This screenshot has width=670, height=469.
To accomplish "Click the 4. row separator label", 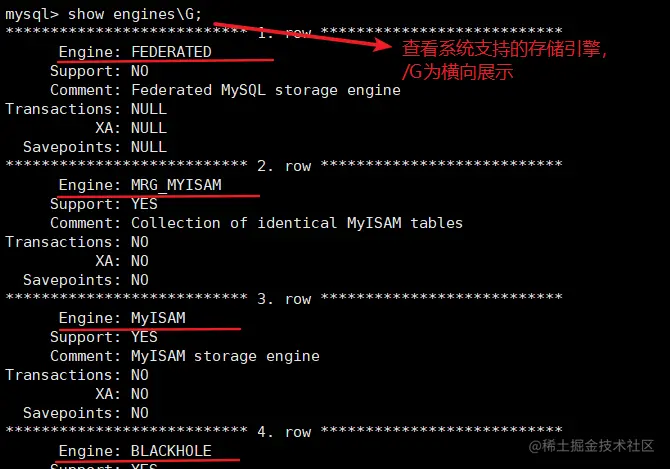I will (284, 432).
